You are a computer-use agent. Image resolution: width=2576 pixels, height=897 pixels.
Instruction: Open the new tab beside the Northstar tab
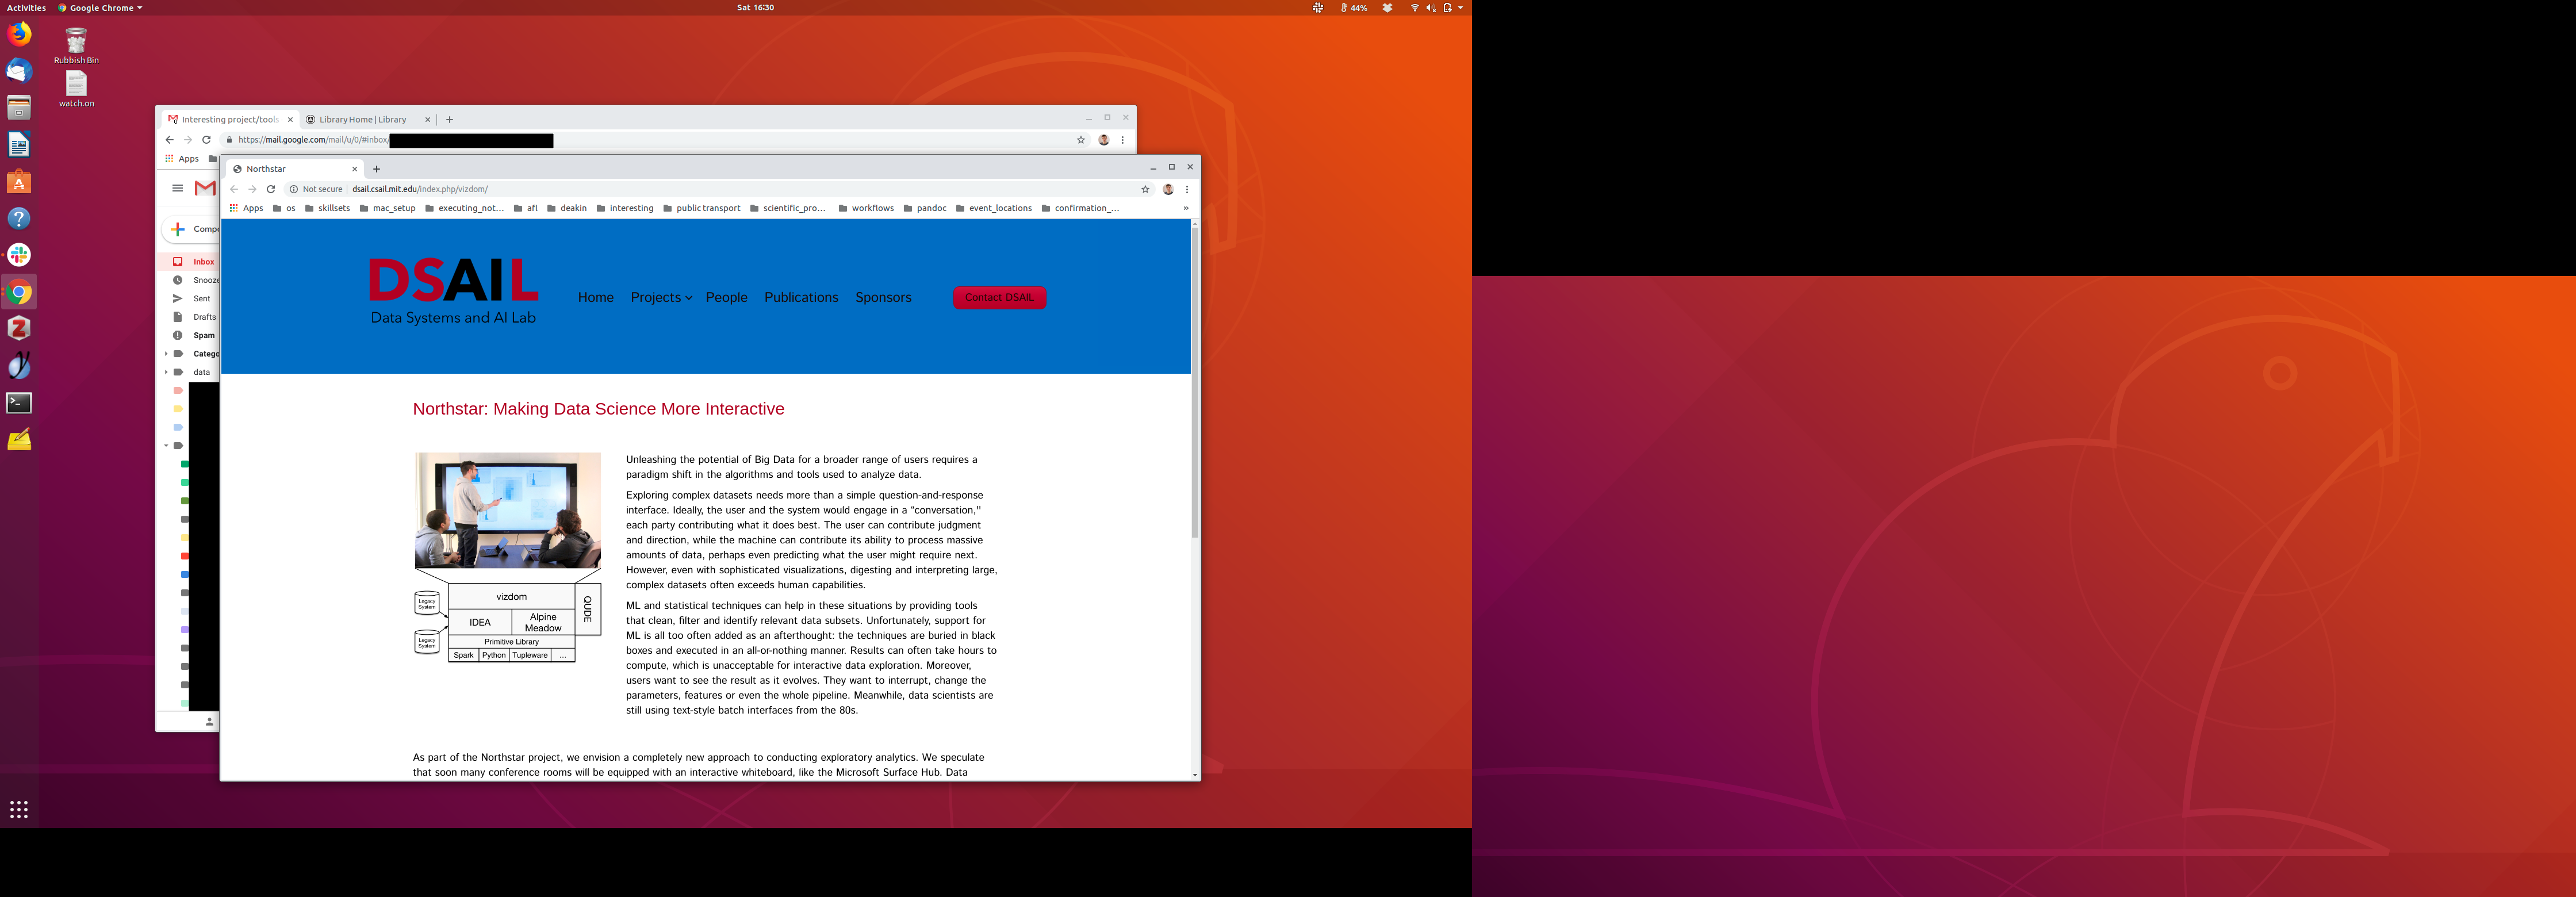tap(377, 169)
